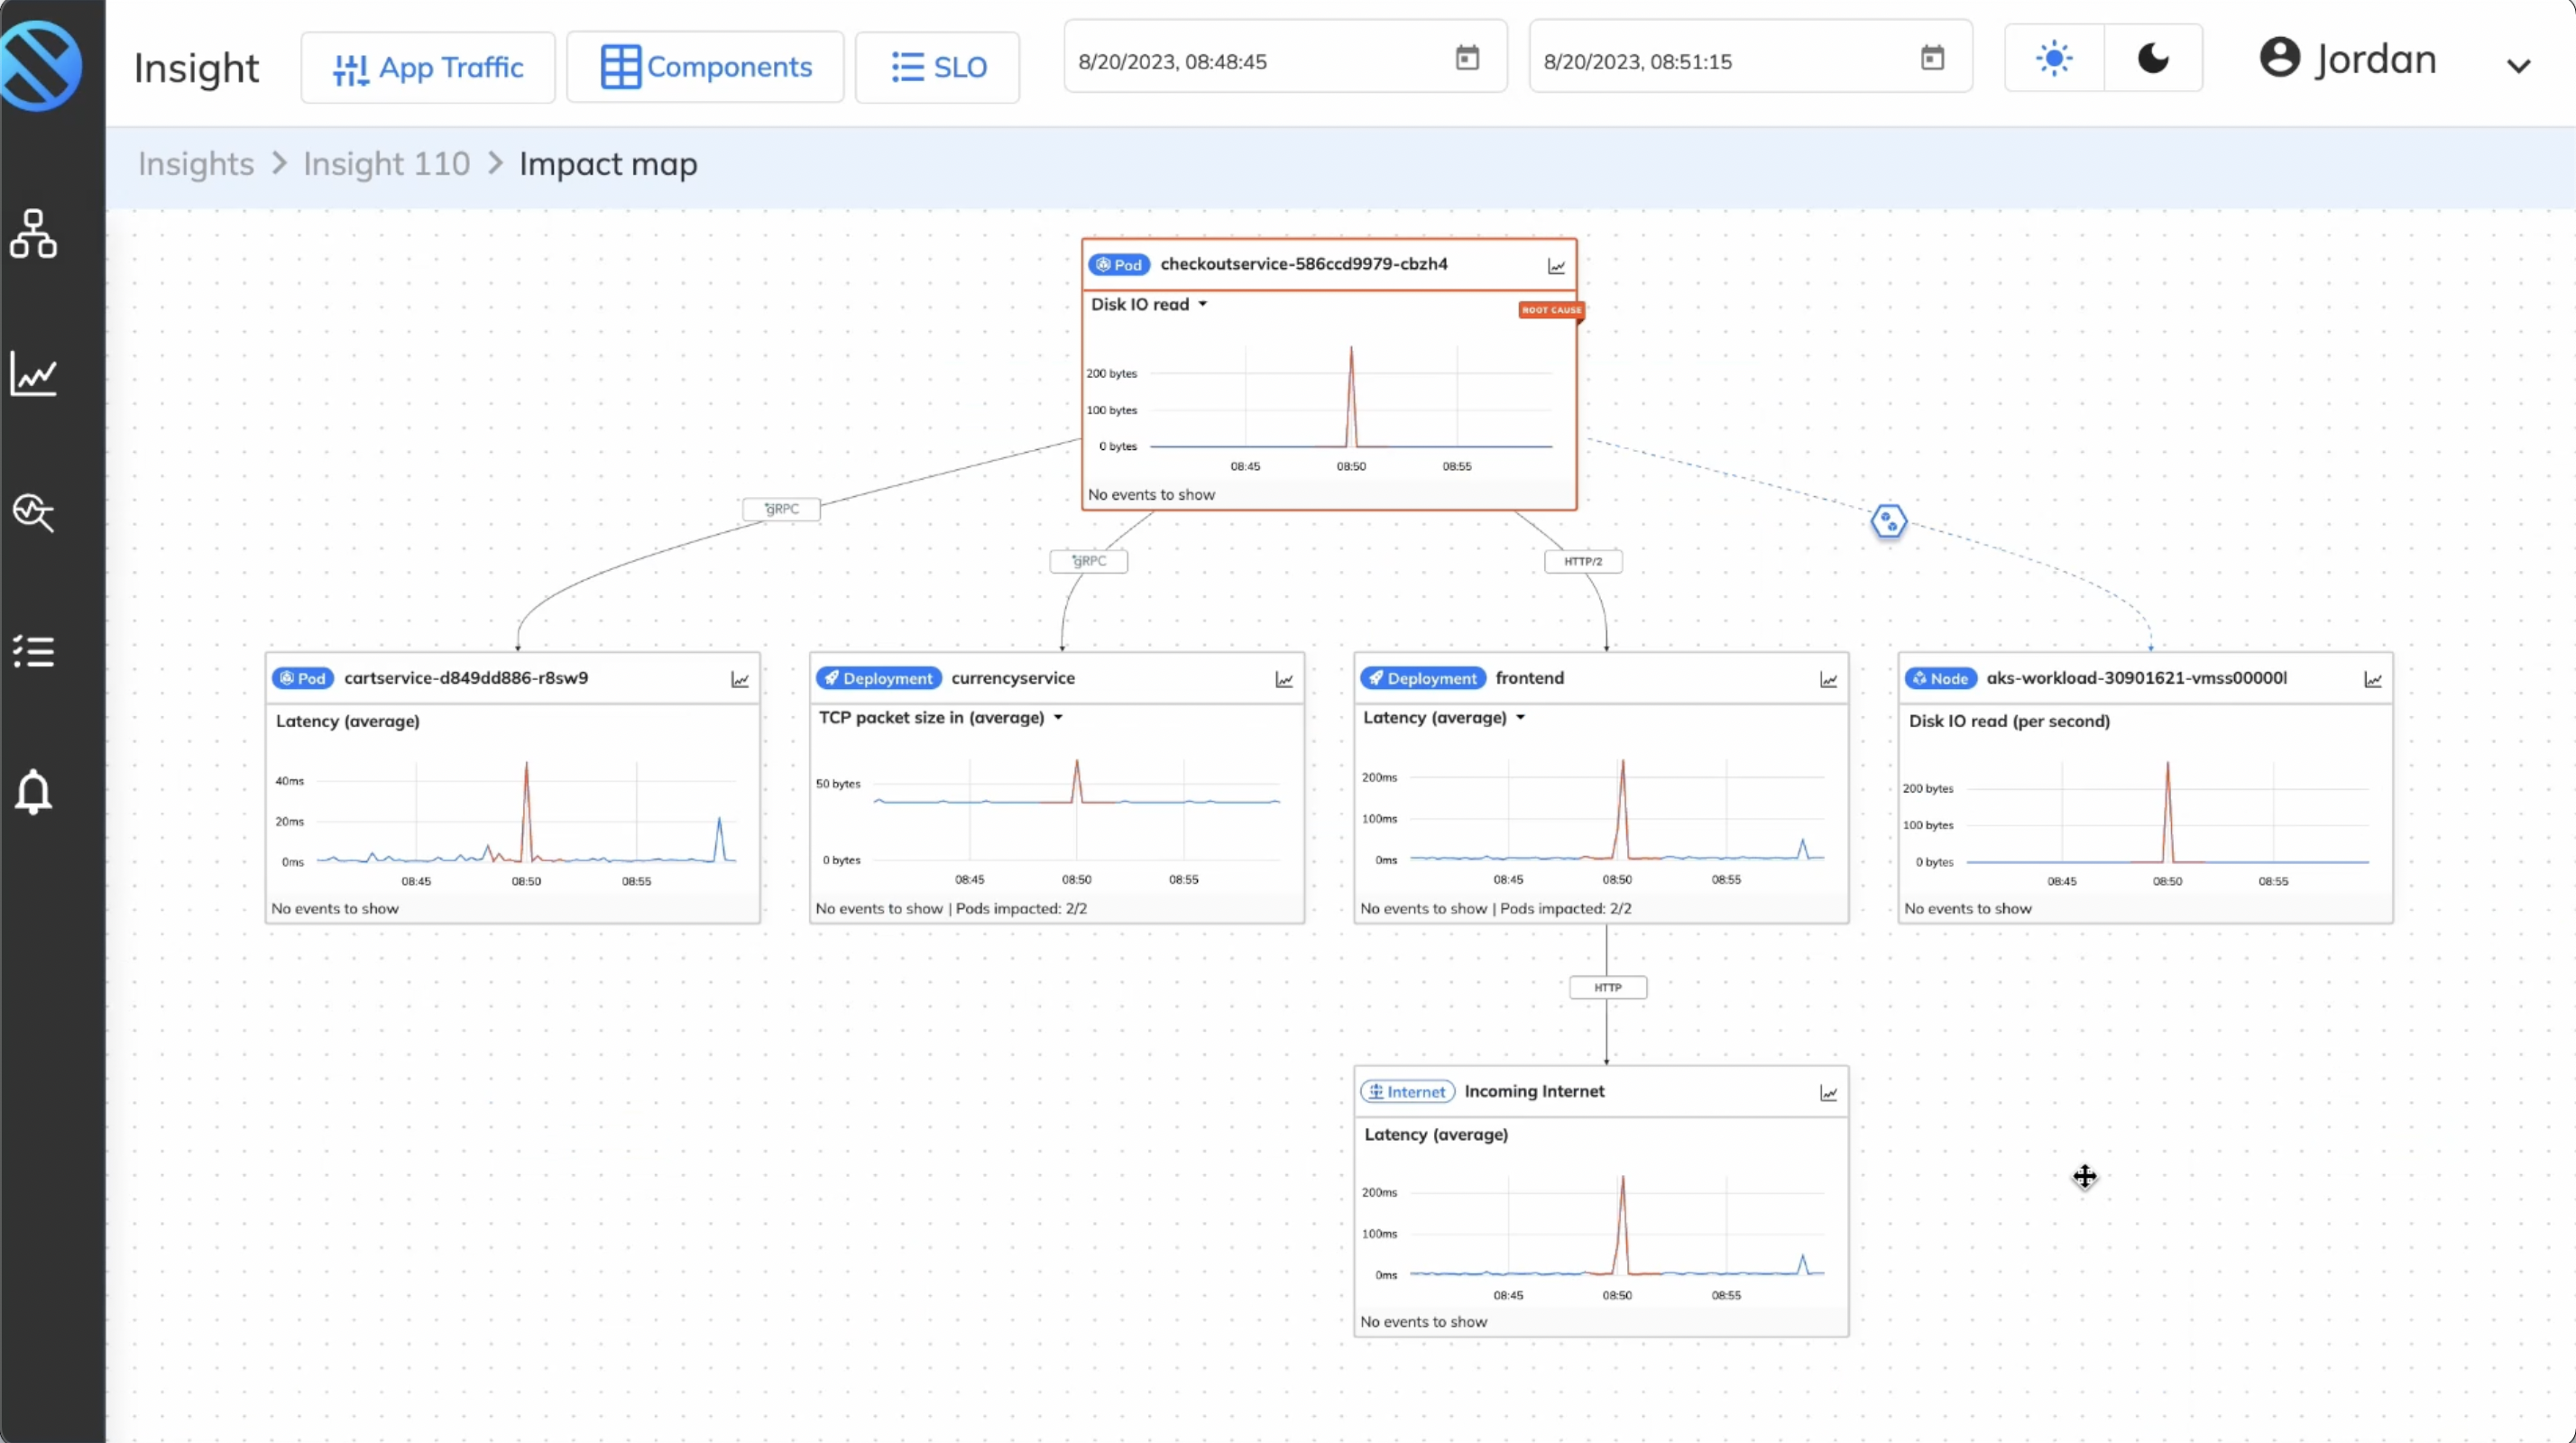Open the diagnostics search icon in sidebar

(x=34, y=512)
